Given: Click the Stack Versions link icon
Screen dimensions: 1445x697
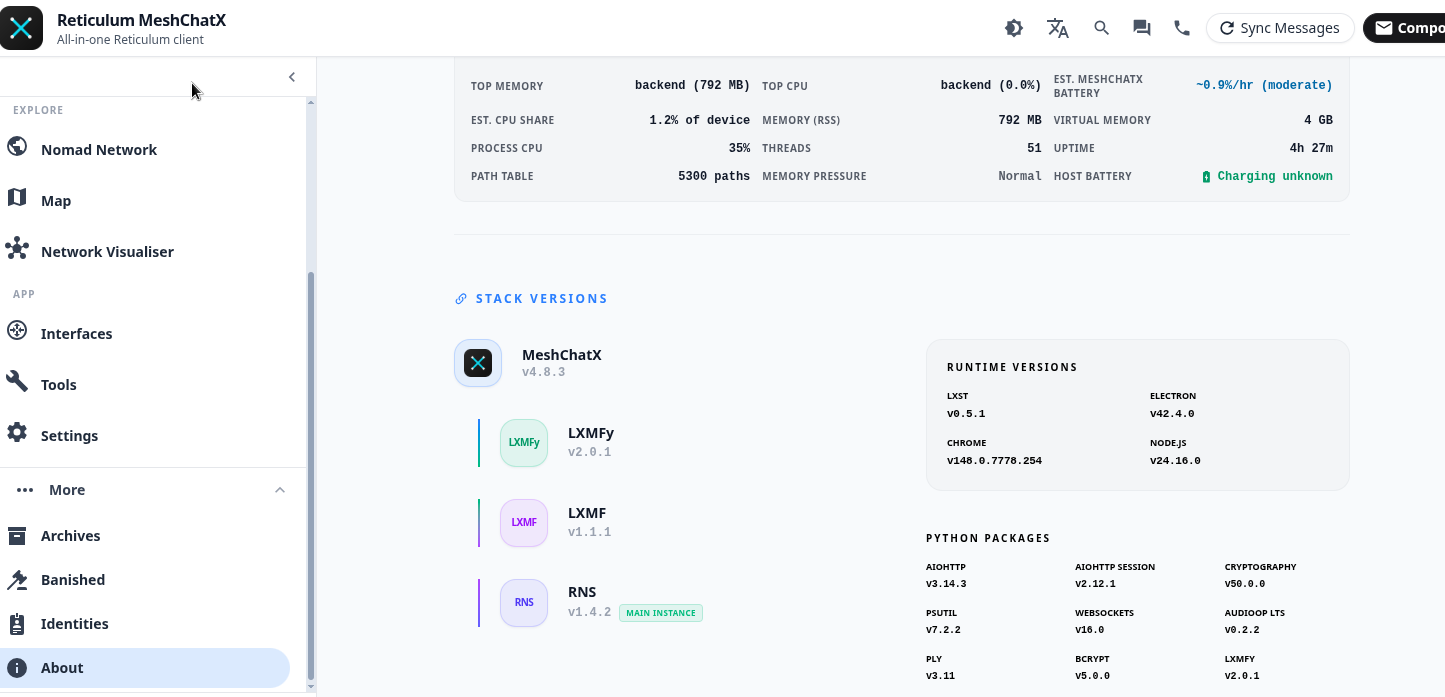Looking at the screenshot, I should (461, 298).
